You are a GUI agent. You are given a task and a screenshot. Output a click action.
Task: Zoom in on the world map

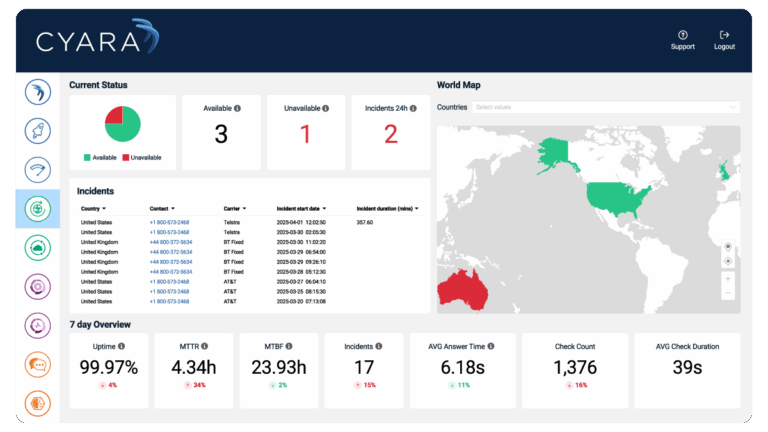(x=728, y=278)
